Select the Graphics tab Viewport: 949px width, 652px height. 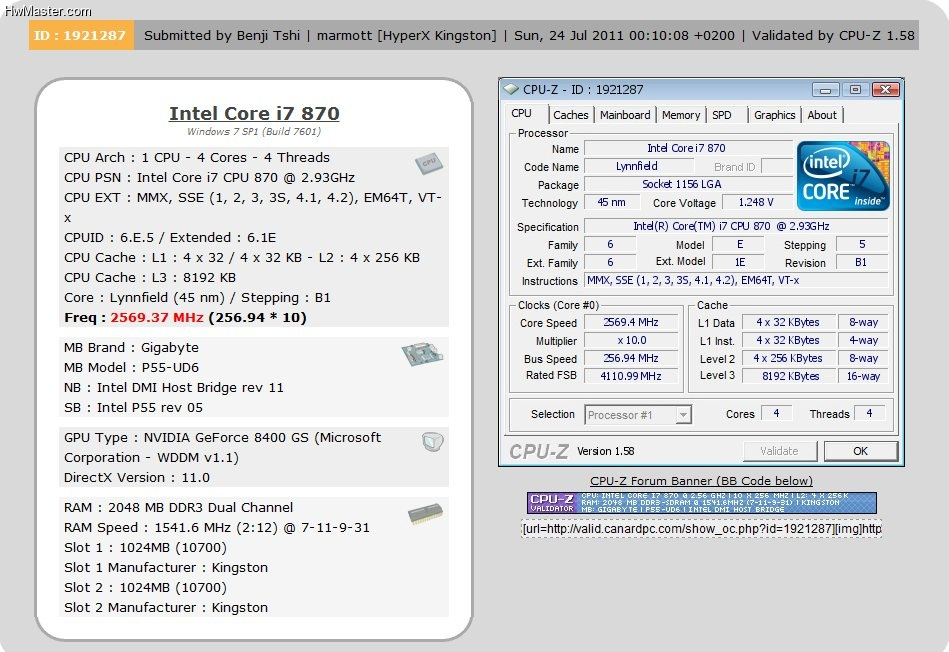[774, 114]
